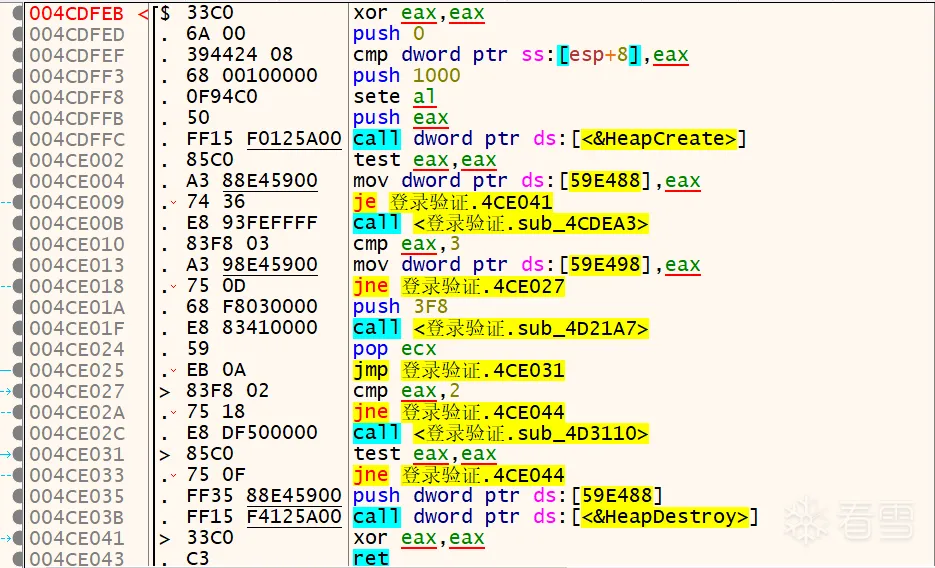Select address 004CDFF8 in the address column

77,97
